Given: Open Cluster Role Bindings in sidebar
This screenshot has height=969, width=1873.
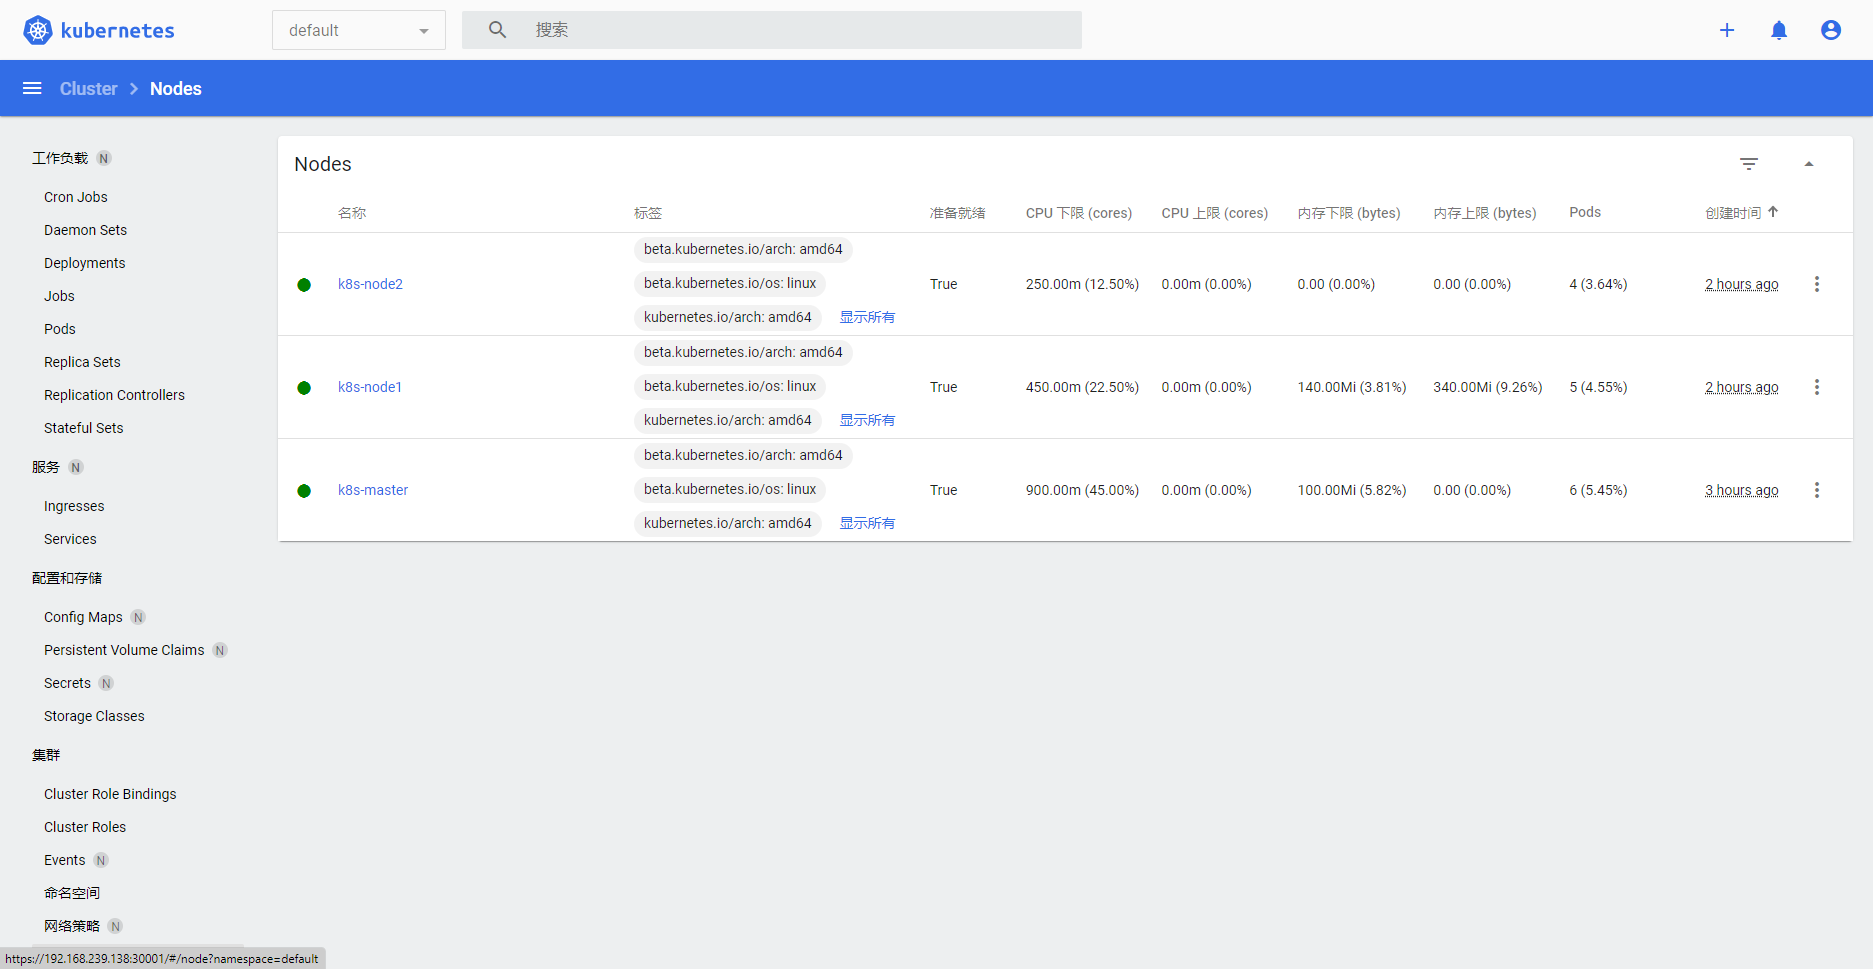Looking at the screenshot, I should [110, 794].
